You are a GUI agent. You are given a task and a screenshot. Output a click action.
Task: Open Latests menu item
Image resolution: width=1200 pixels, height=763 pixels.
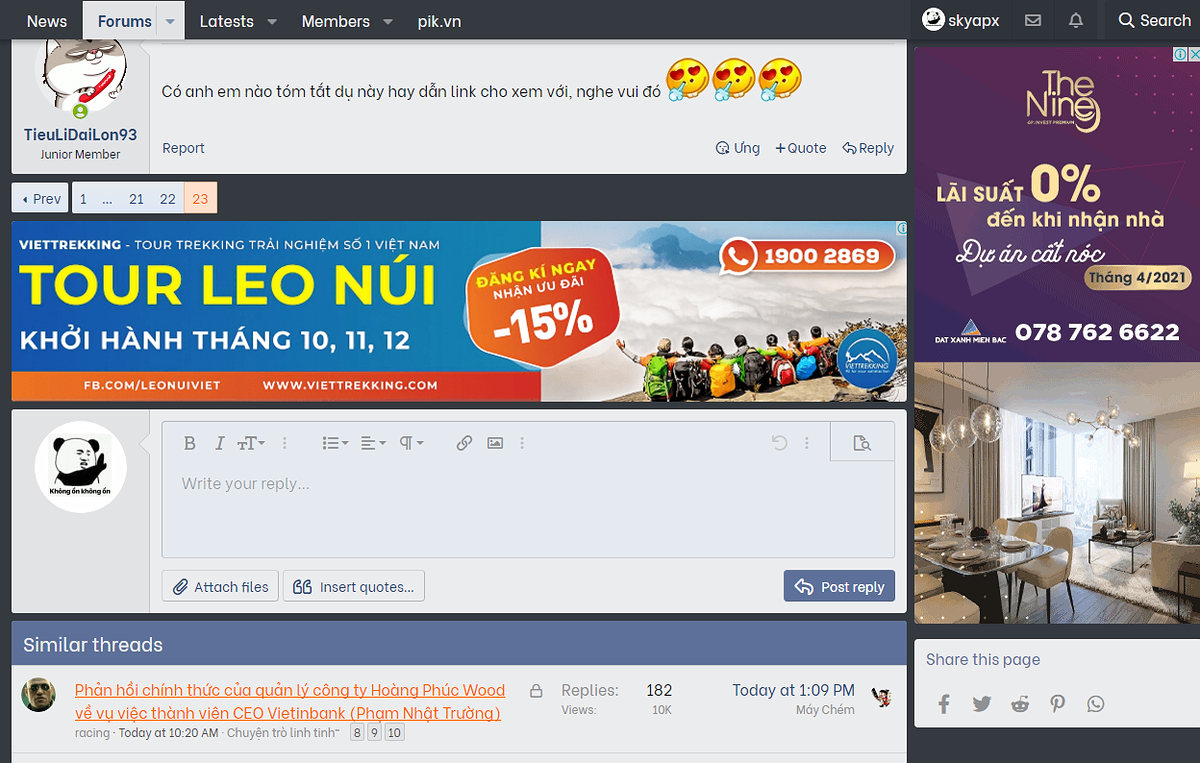coord(226,21)
